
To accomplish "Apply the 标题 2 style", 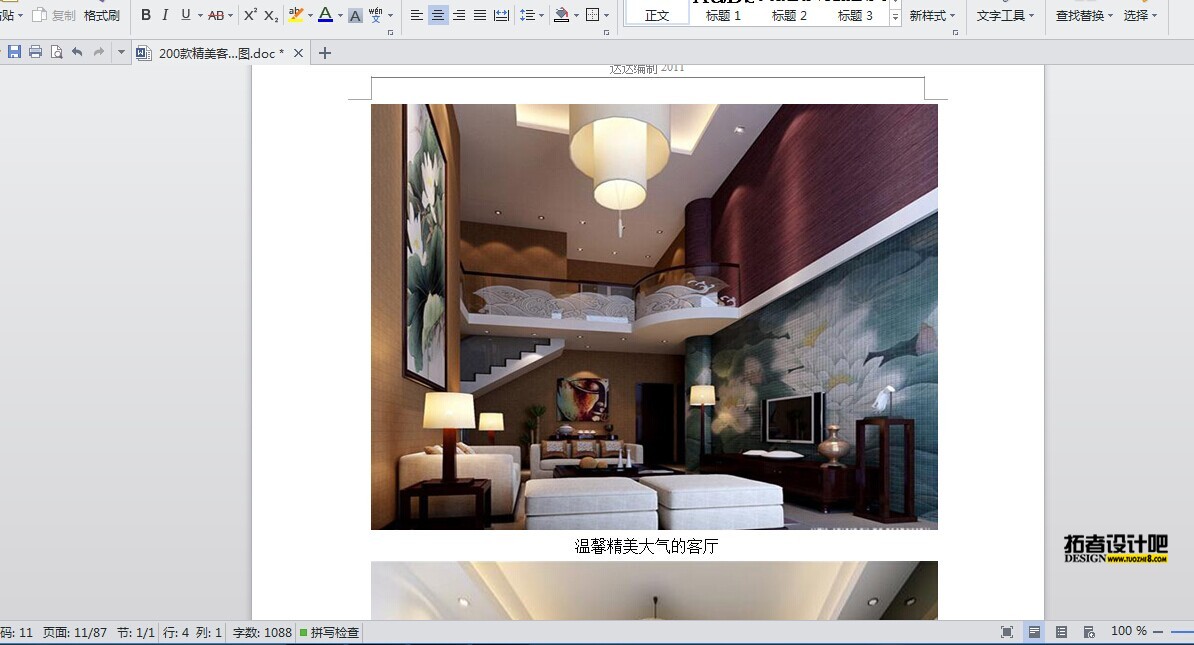I will tap(789, 15).
